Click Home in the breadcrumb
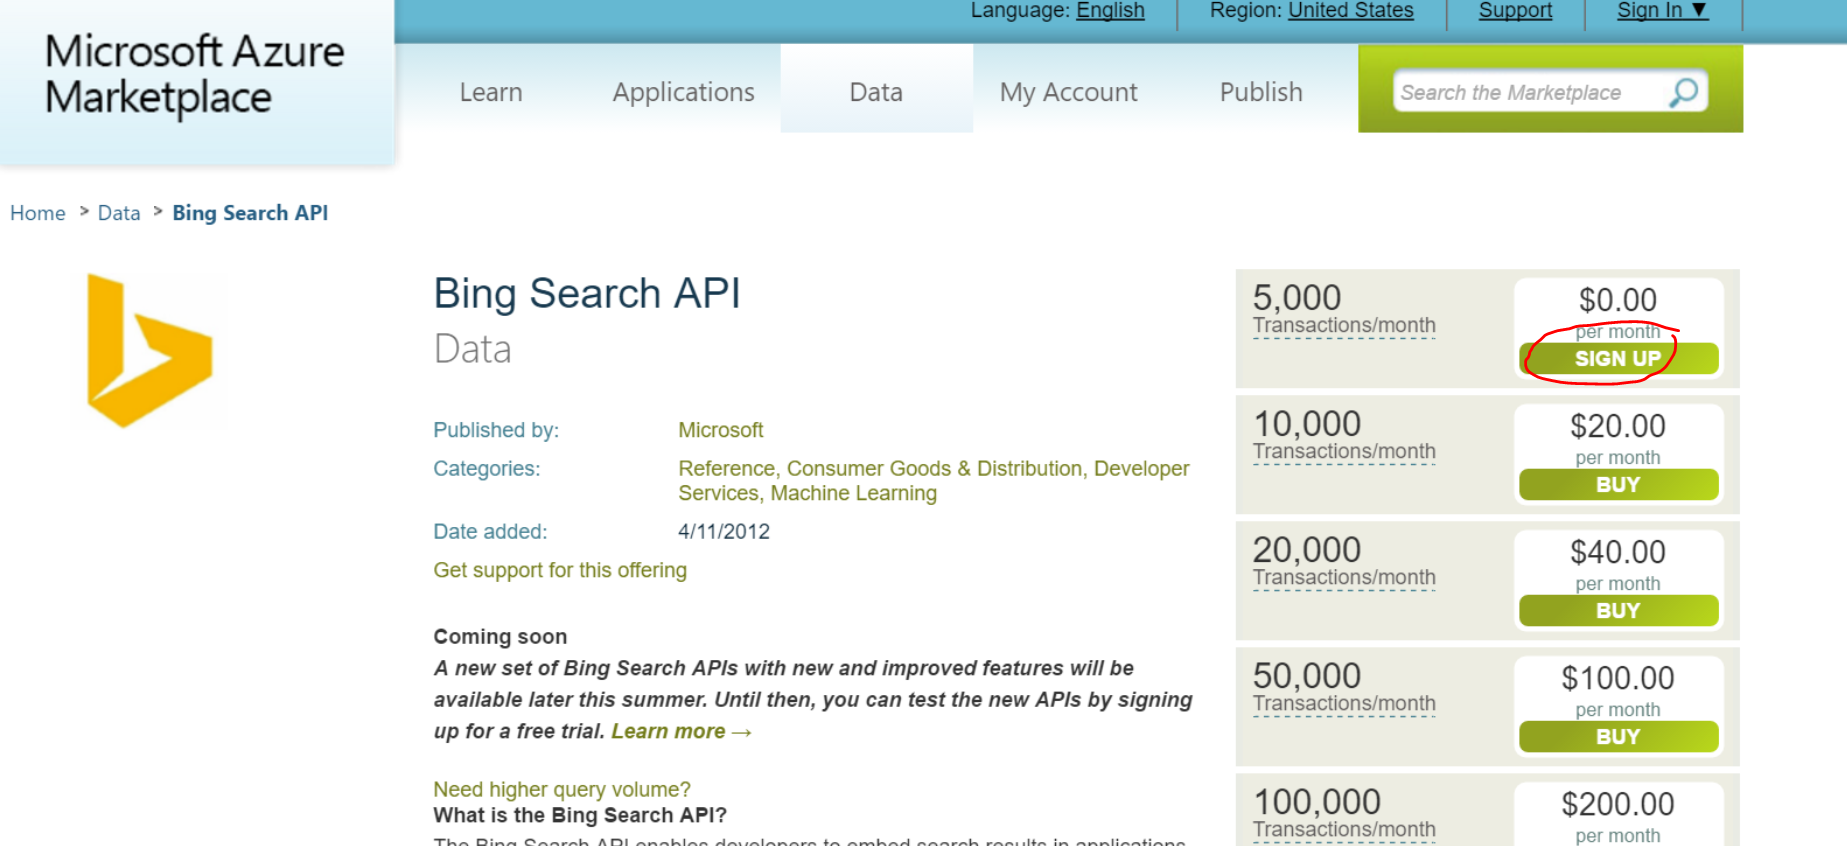This screenshot has height=846, width=1847. pyautogui.click(x=38, y=213)
